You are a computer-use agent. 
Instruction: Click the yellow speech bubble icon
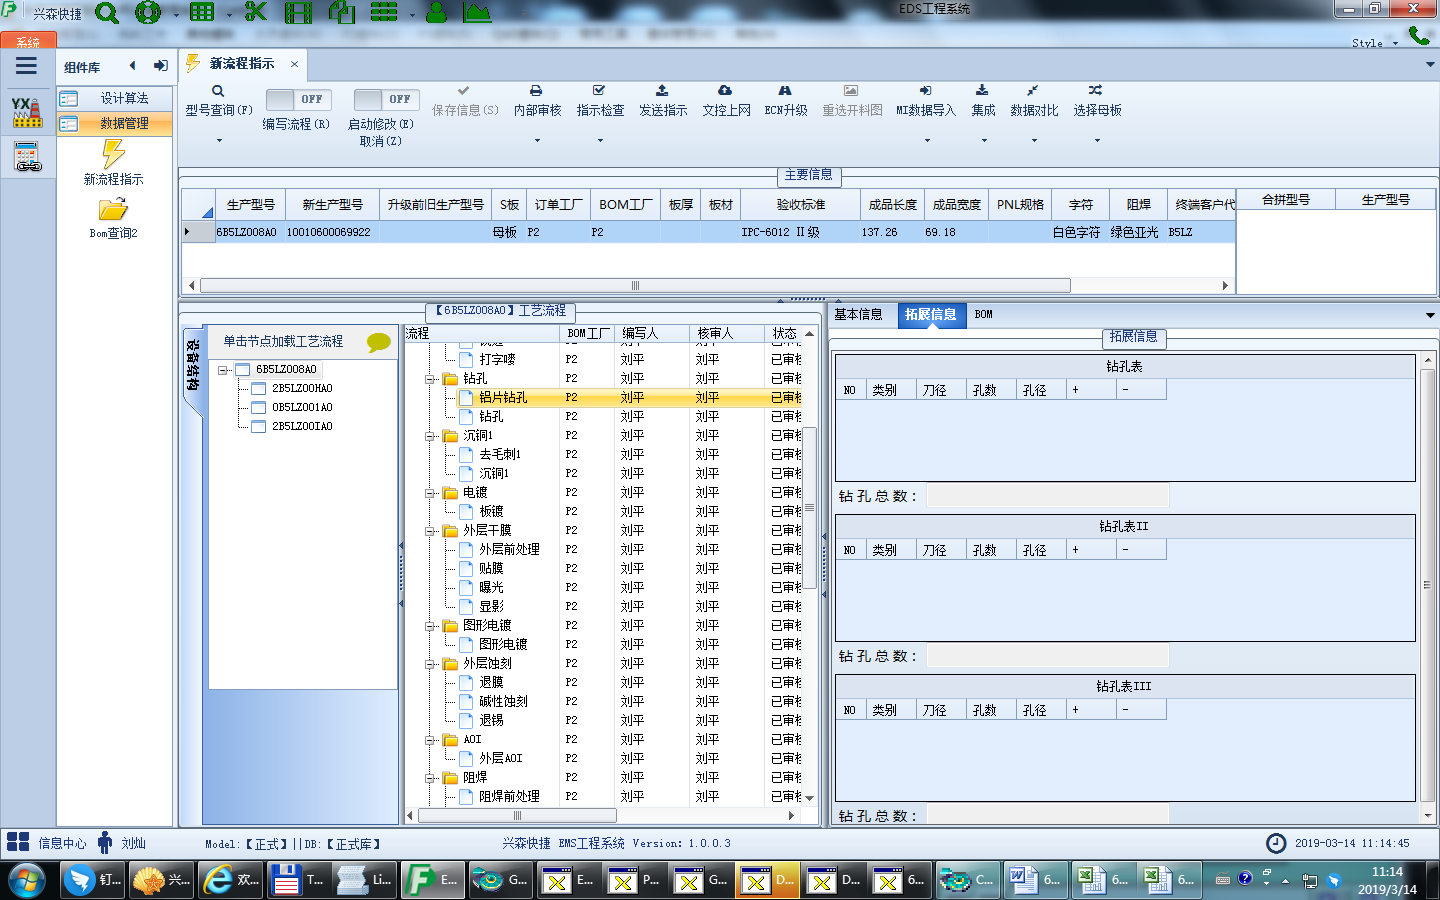379,342
